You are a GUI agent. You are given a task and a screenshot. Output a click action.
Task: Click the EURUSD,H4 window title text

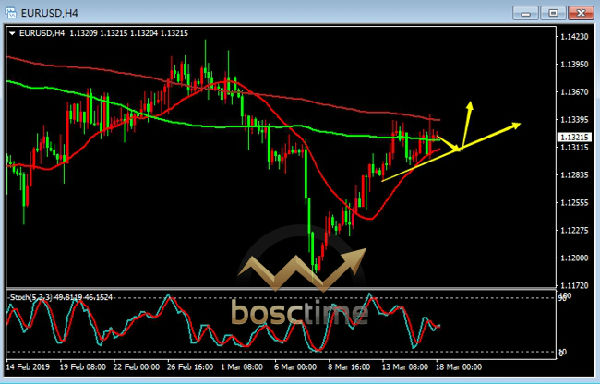[49, 13]
